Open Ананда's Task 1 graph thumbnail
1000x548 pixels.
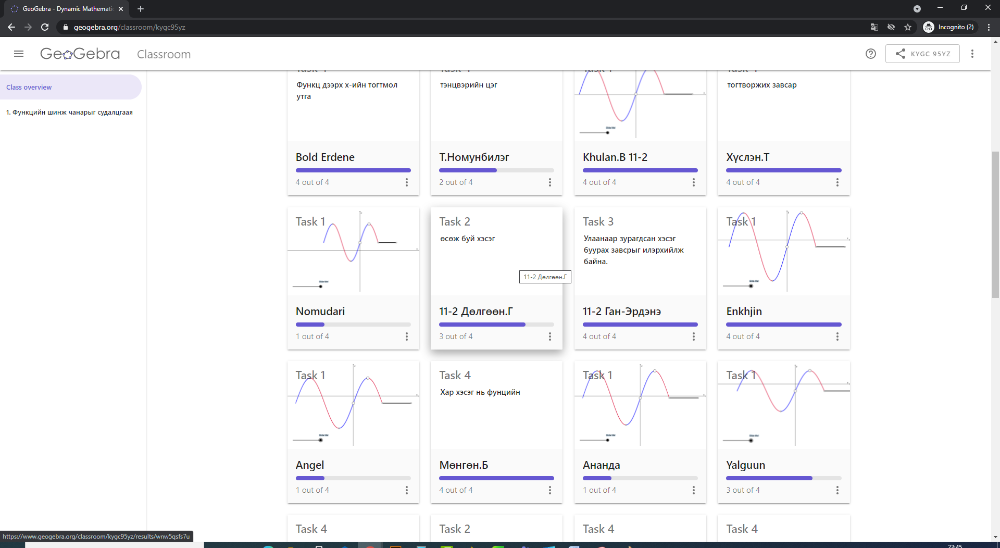[x=640, y=404]
